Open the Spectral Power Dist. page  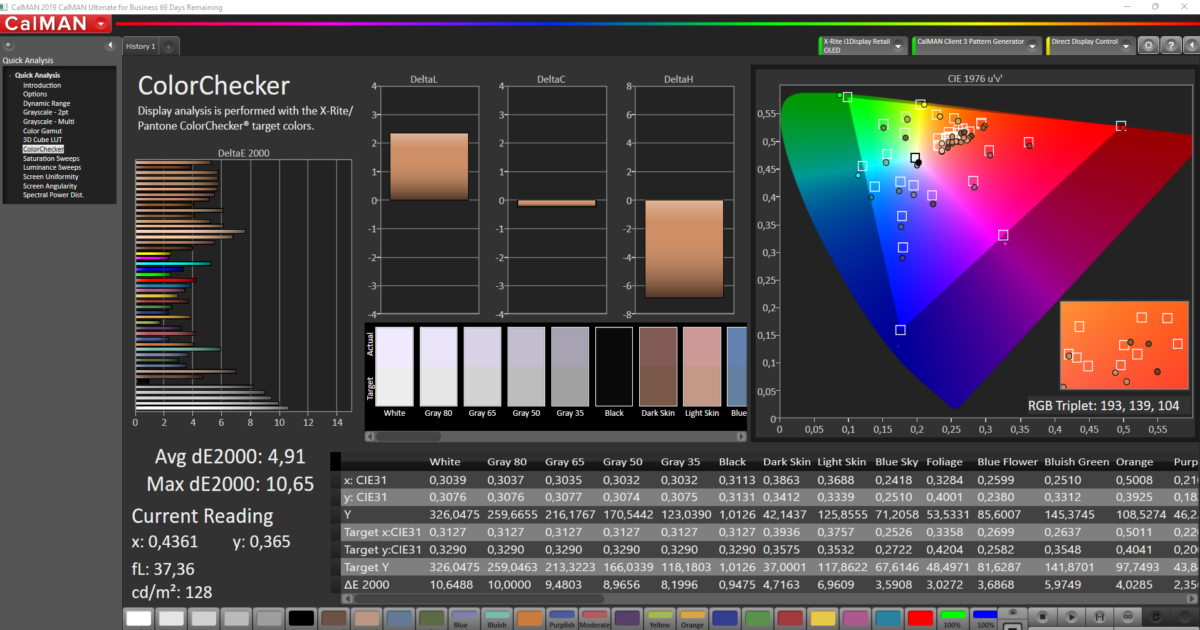pyautogui.click(x=52, y=194)
